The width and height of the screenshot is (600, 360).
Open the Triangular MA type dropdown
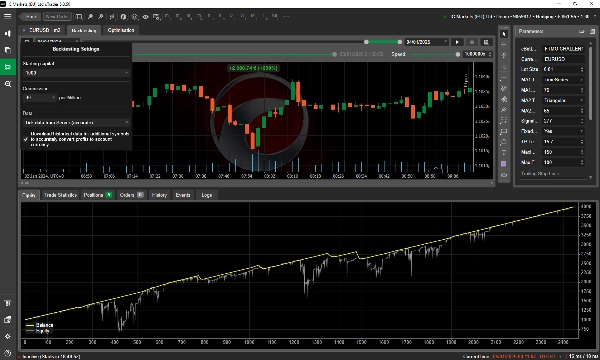click(x=563, y=100)
